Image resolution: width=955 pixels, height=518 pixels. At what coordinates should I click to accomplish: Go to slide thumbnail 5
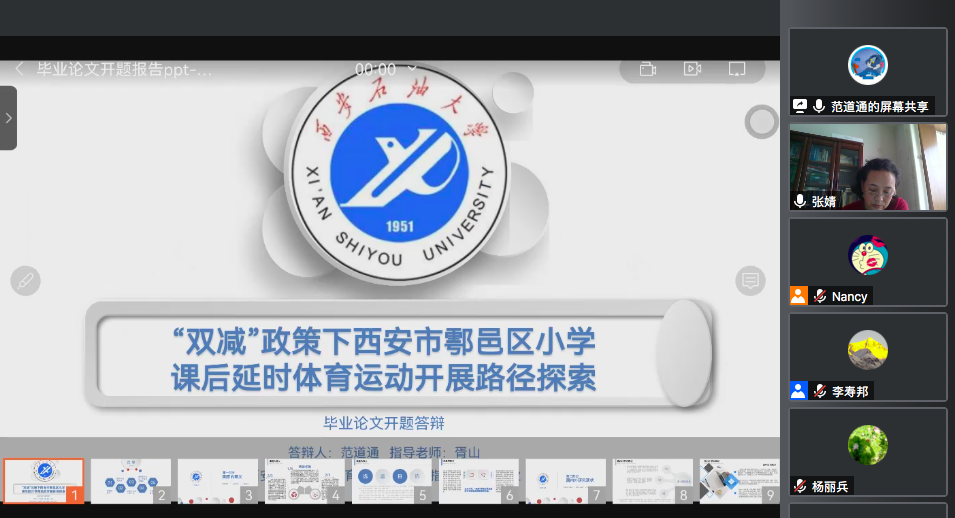(392, 480)
